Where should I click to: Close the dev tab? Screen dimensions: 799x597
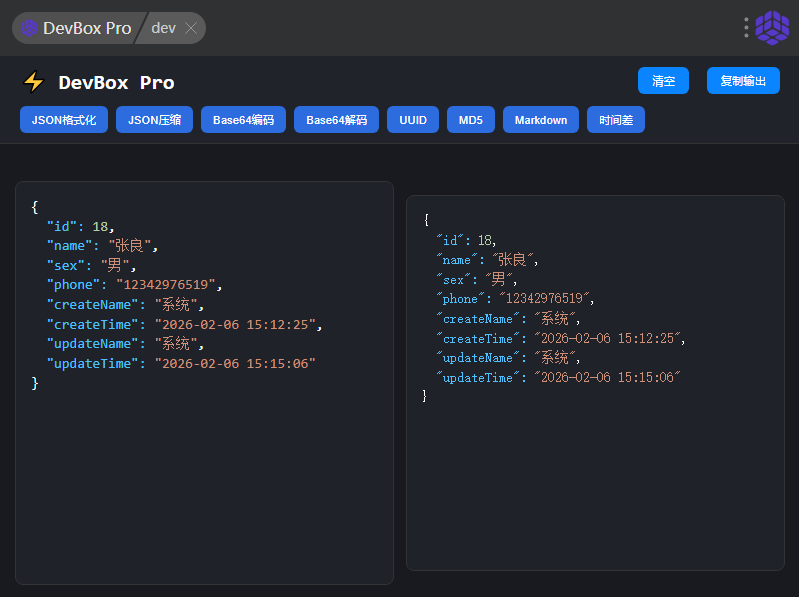[x=191, y=28]
